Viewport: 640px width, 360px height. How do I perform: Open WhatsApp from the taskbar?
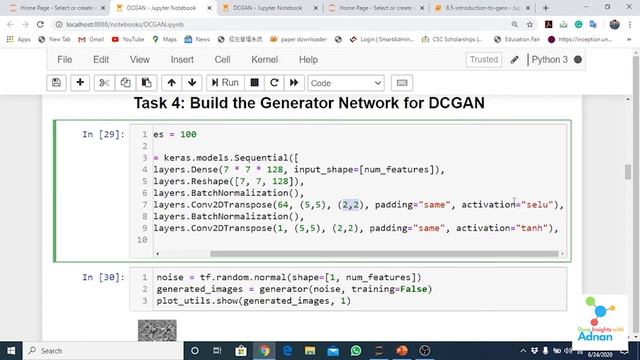coord(356,351)
